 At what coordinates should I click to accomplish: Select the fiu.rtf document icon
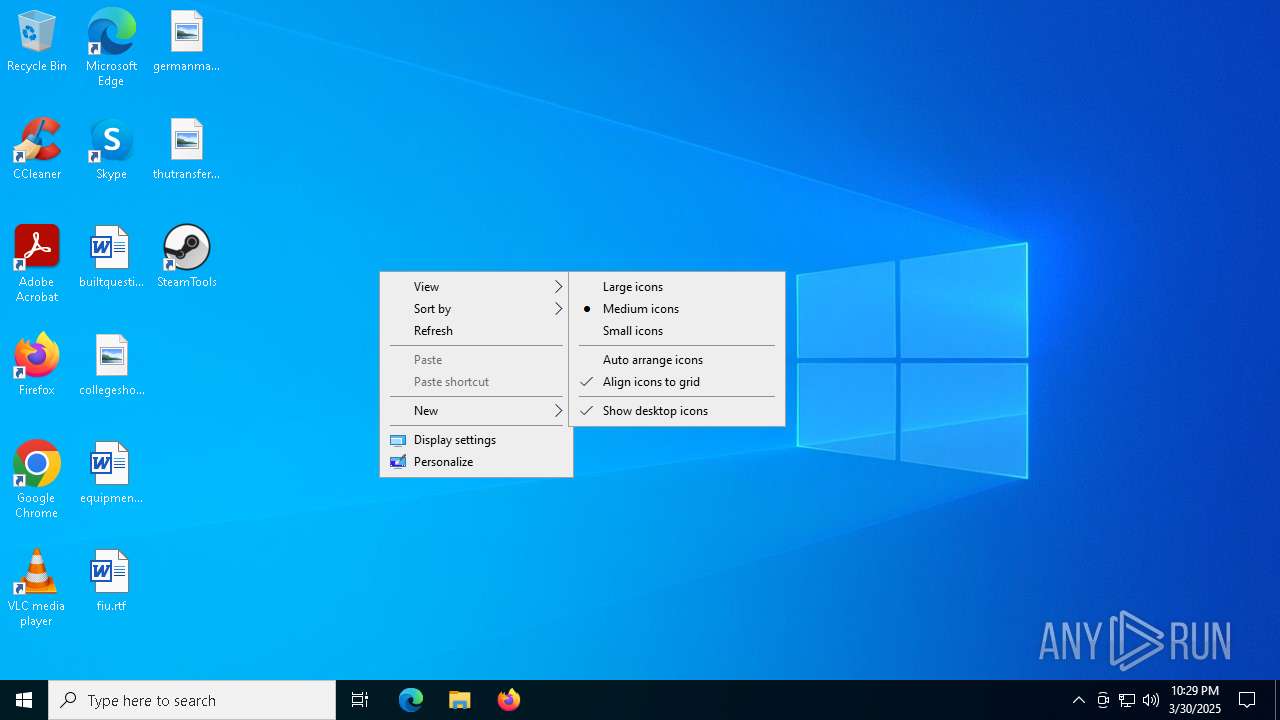[111, 581]
